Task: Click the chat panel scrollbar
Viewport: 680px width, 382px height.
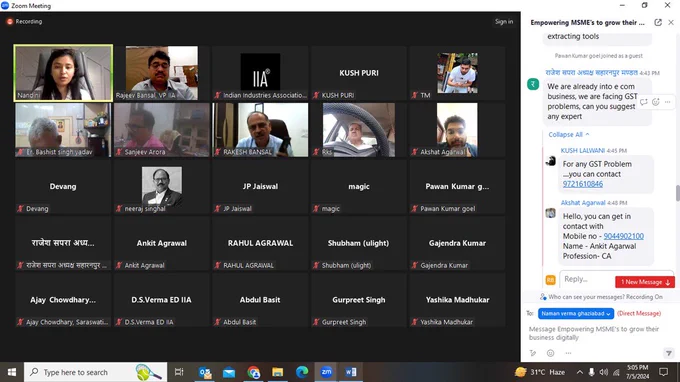Action: [x=677, y=193]
